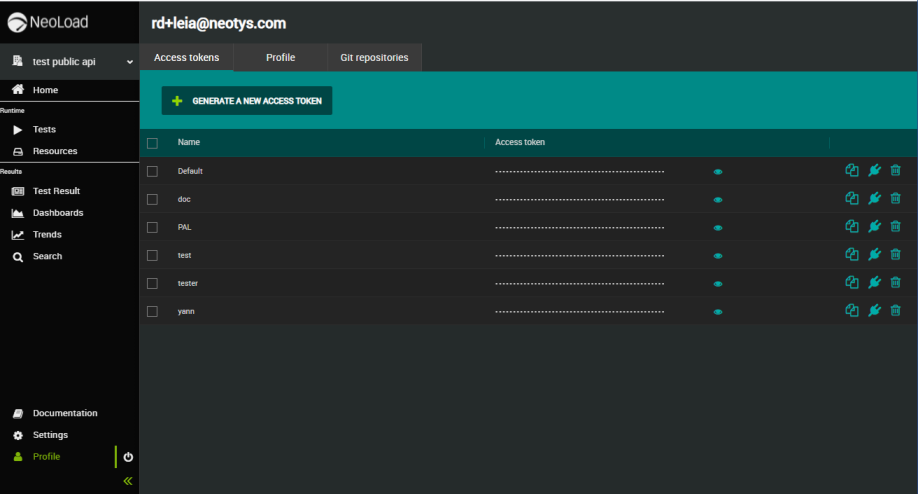Sort by Name column header

click(x=189, y=142)
